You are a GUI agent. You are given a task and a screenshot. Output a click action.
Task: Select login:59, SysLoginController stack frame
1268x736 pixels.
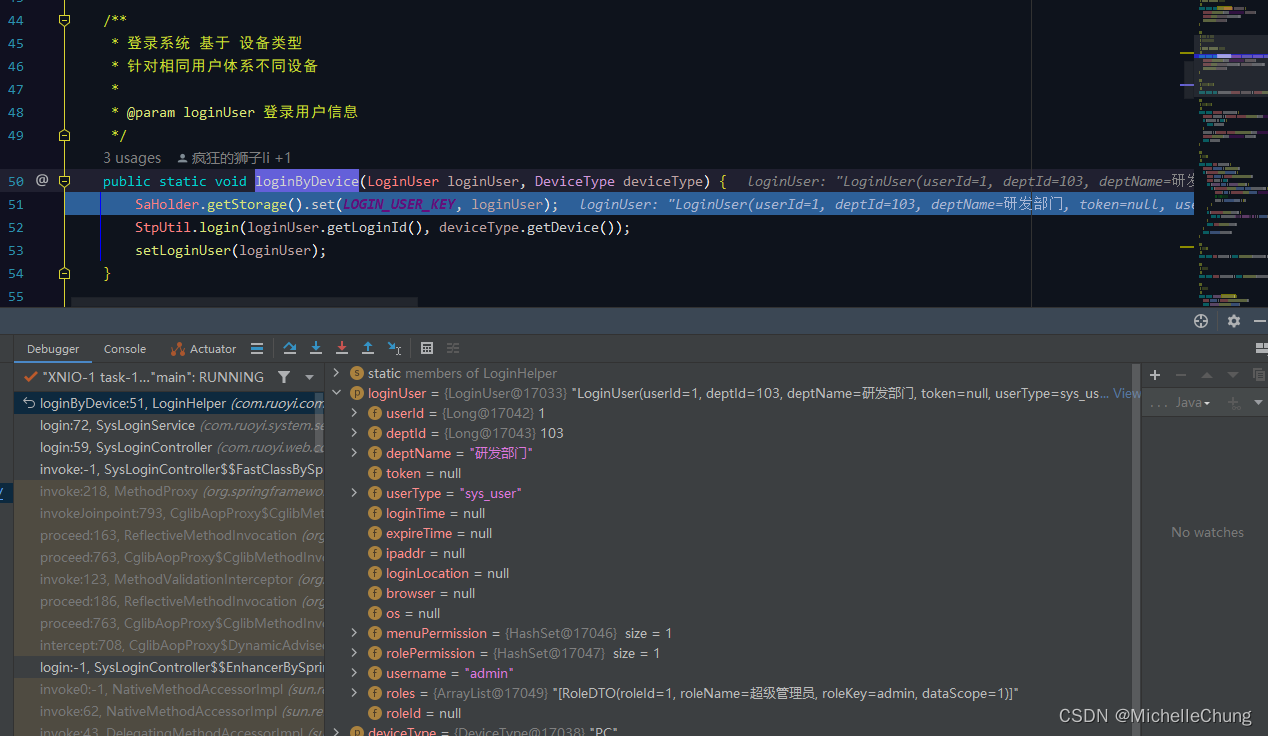click(x=169, y=447)
